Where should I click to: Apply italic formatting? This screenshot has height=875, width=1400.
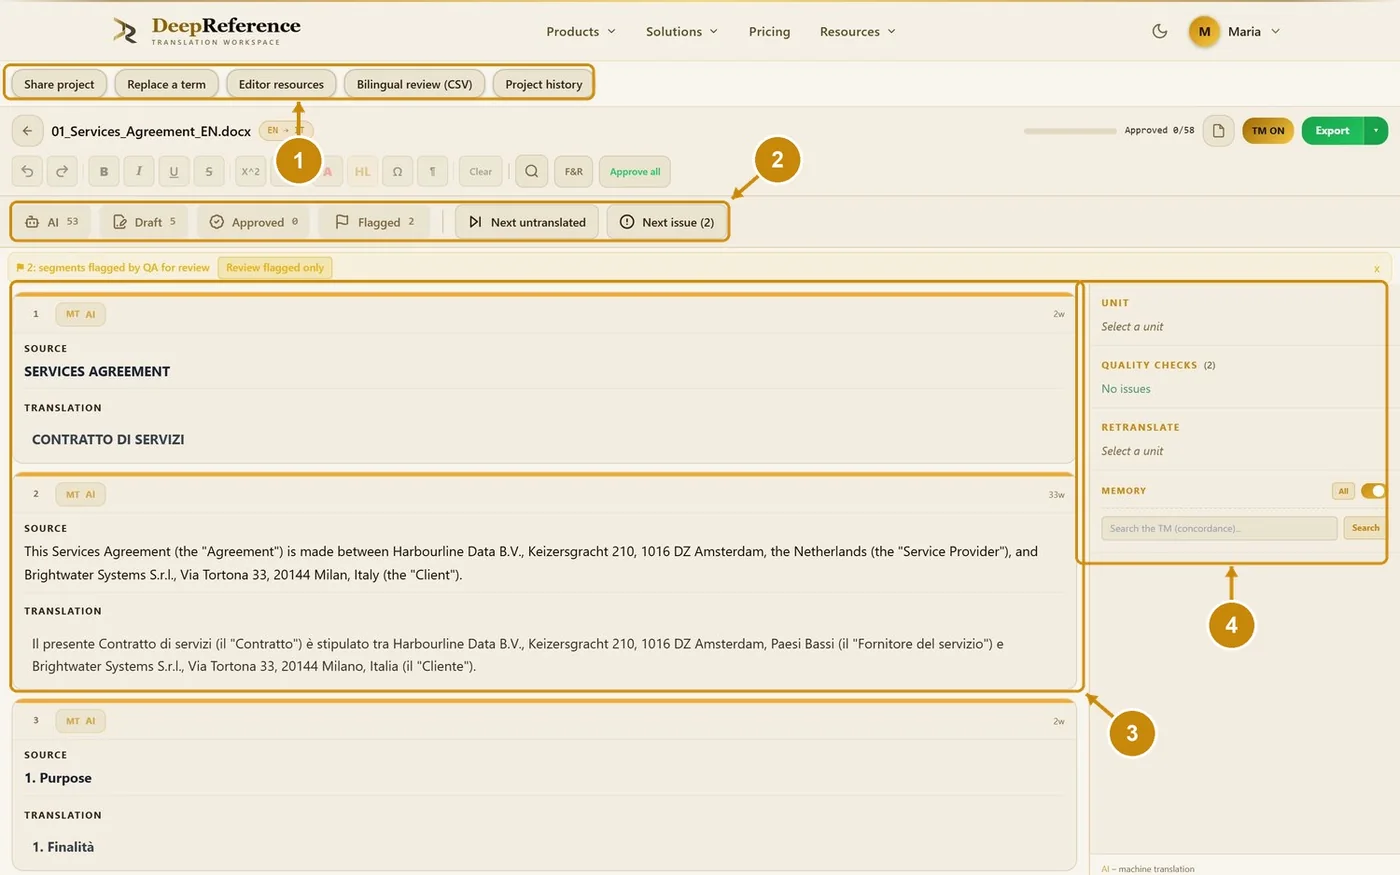coord(139,172)
